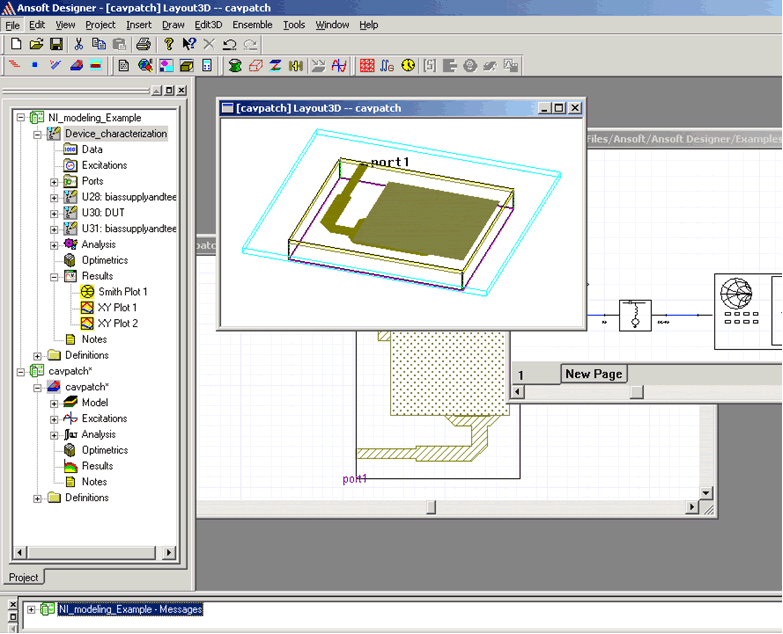Image resolution: width=783 pixels, height=634 pixels.
Task: Click the green spool toolbar icon
Action: pos(235,65)
